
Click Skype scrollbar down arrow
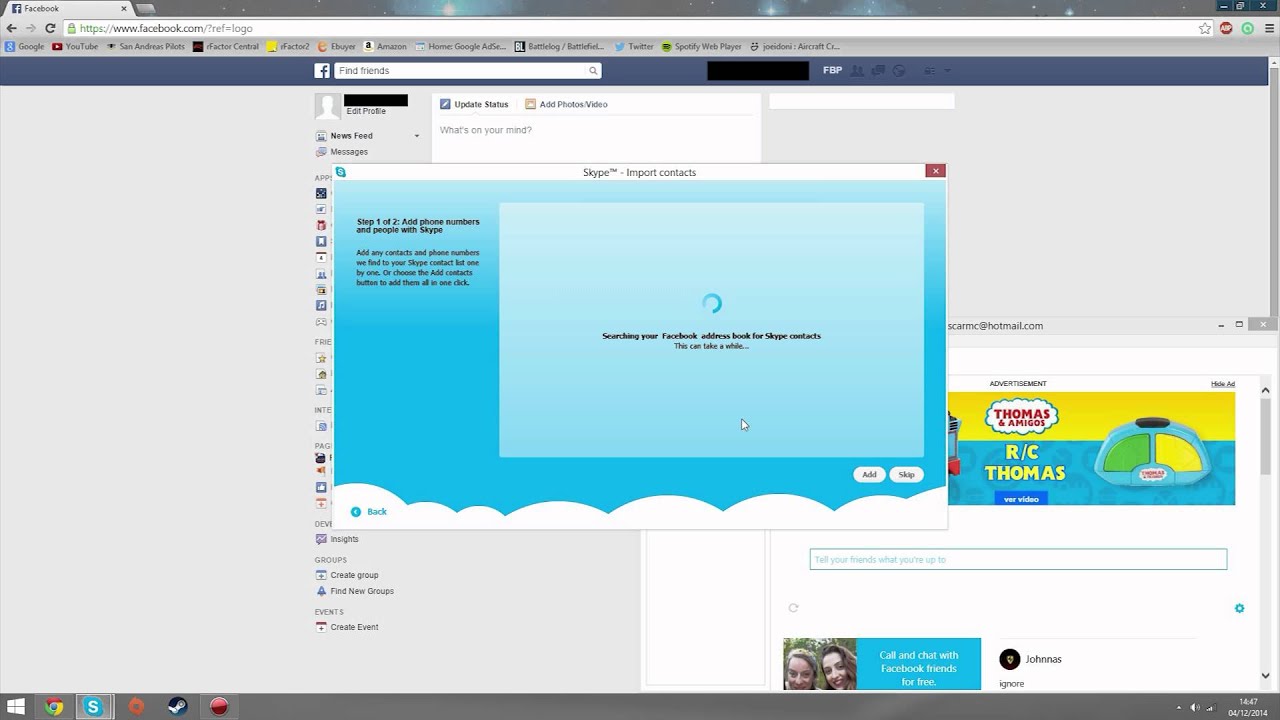pyautogui.click(x=1265, y=676)
